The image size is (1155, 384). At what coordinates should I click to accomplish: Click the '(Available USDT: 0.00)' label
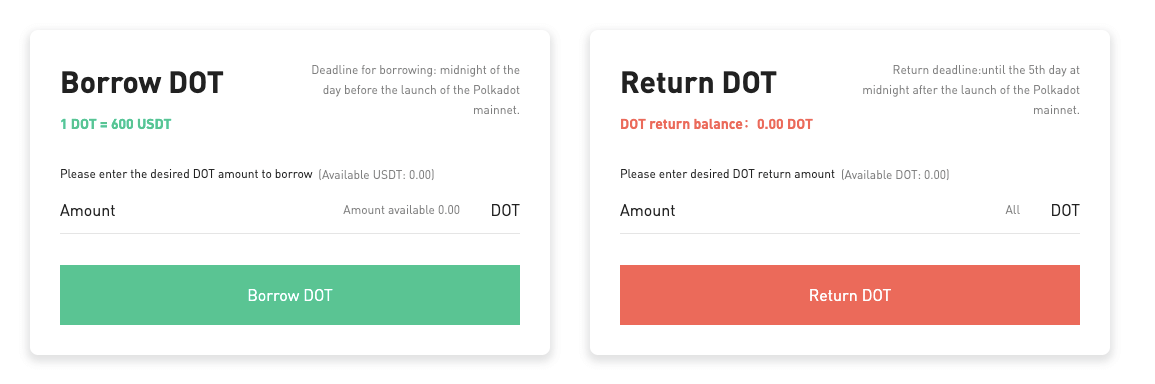click(x=376, y=175)
